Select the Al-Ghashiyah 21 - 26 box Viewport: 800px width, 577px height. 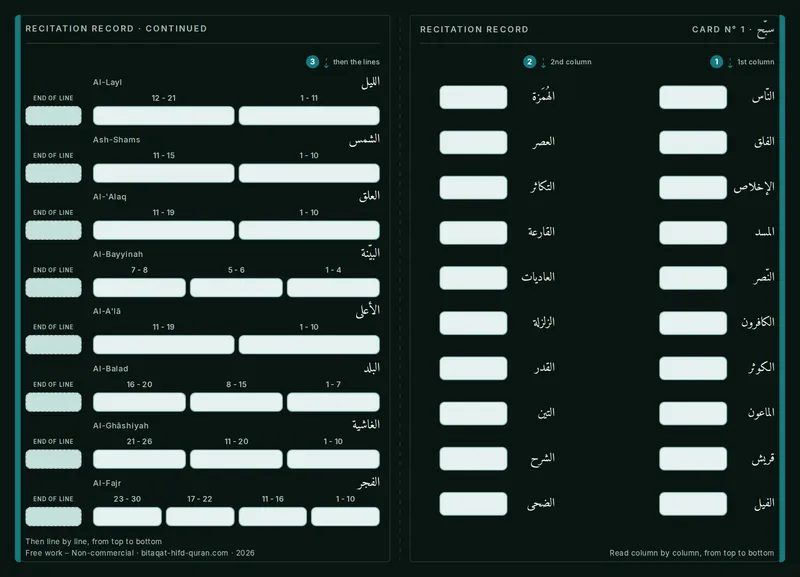pos(139,459)
